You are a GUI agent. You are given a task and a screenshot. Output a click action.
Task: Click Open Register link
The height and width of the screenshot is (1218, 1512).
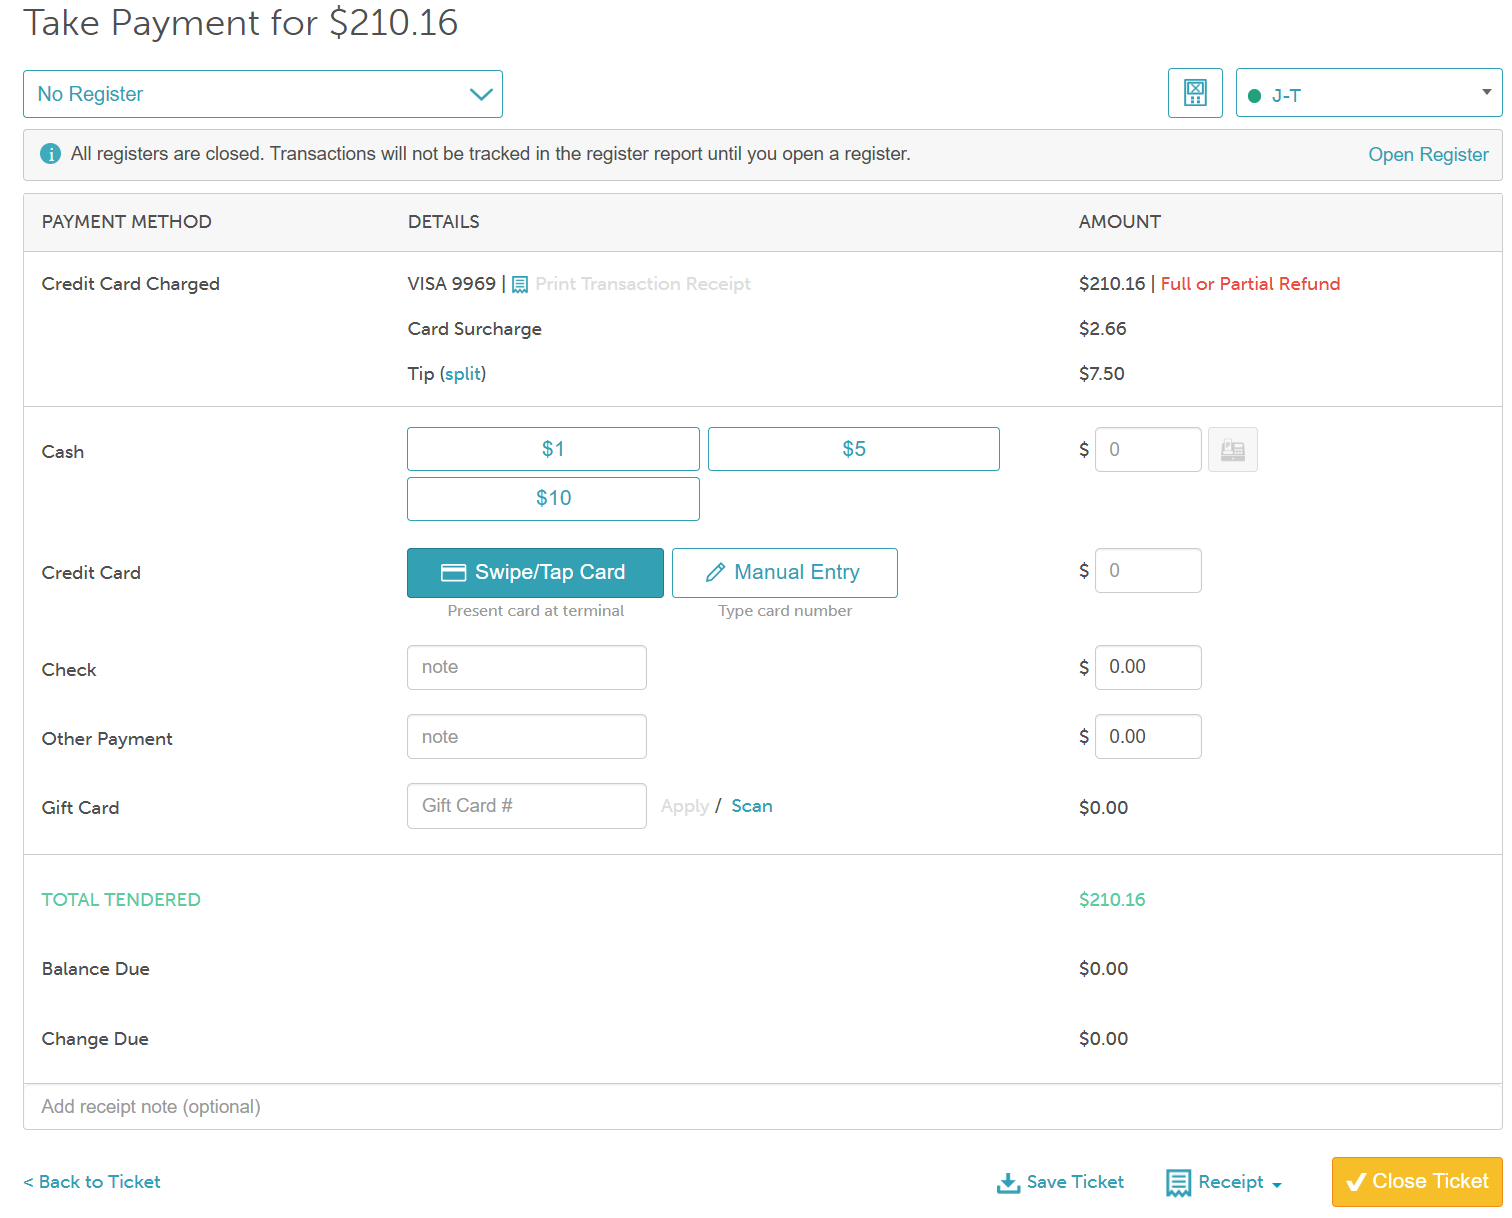[x=1428, y=155]
